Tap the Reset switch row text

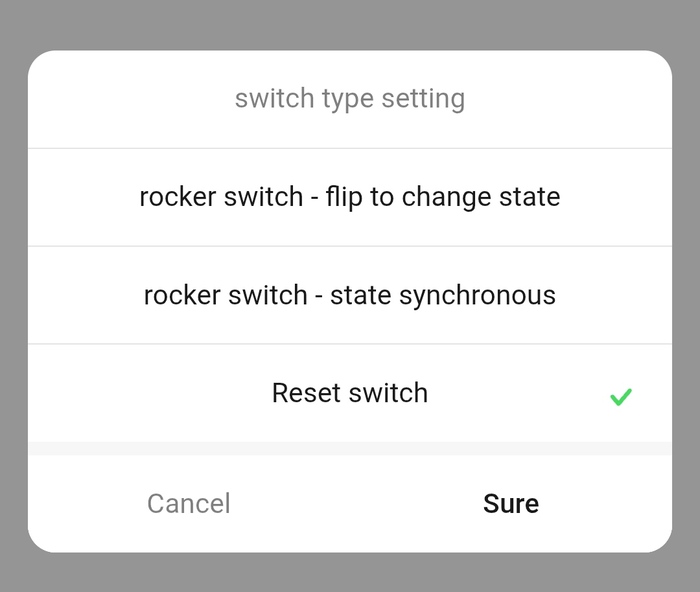(349, 393)
